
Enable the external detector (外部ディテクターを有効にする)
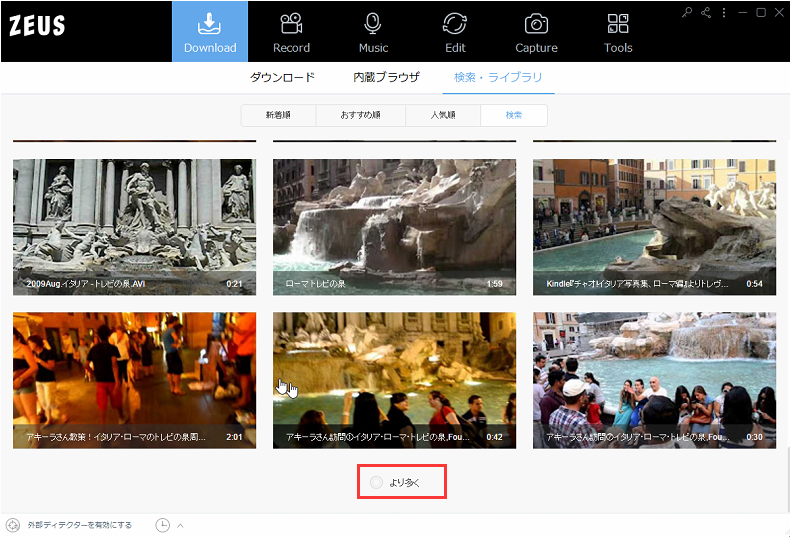70,525
